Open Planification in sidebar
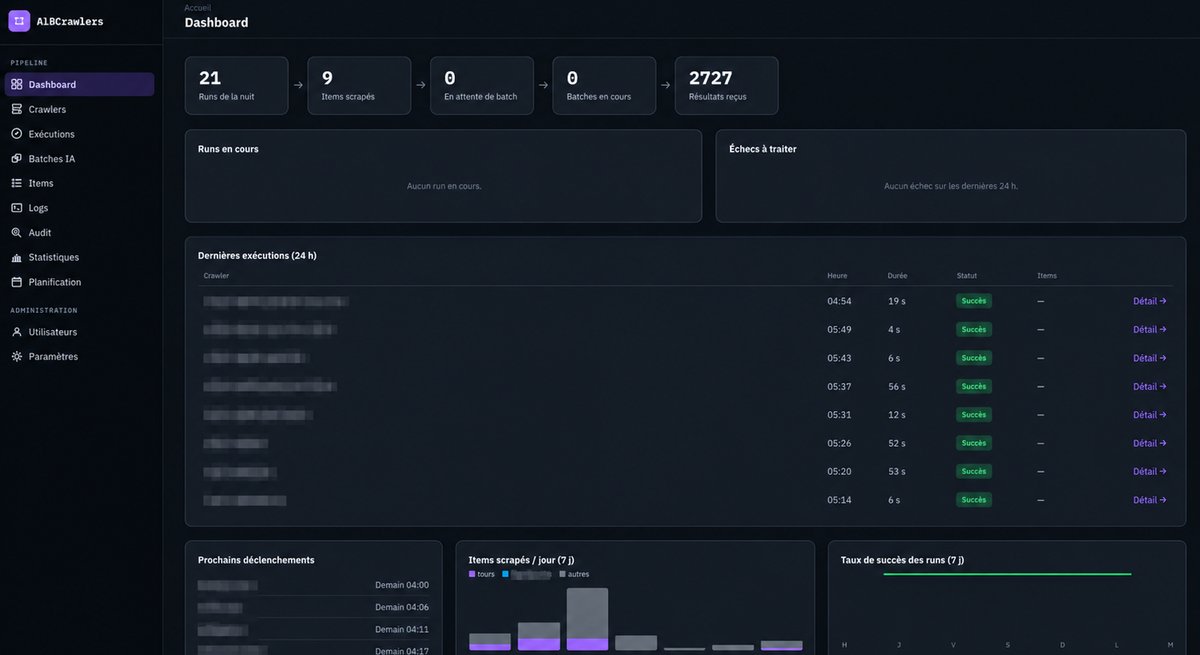The image size is (1200, 655). [79, 282]
